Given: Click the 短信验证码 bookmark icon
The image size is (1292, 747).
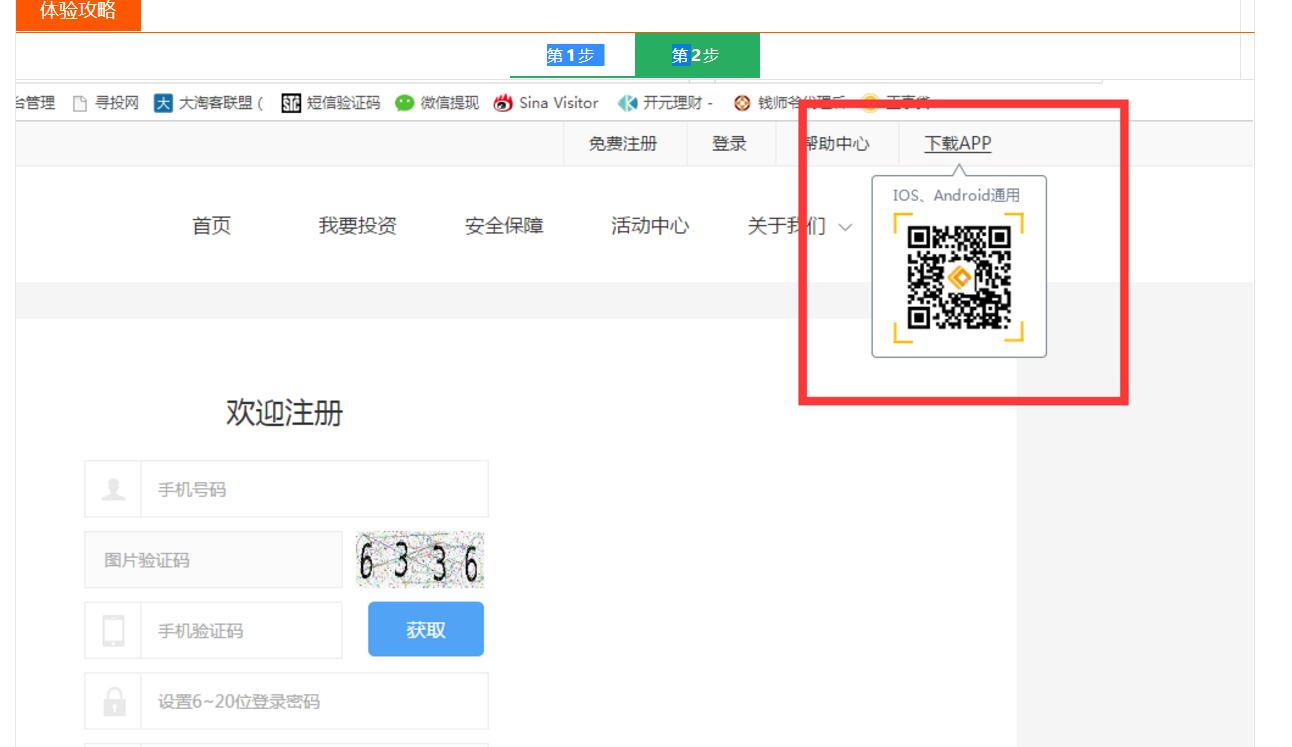Looking at the screenshot, I should (x=291, y=103).
